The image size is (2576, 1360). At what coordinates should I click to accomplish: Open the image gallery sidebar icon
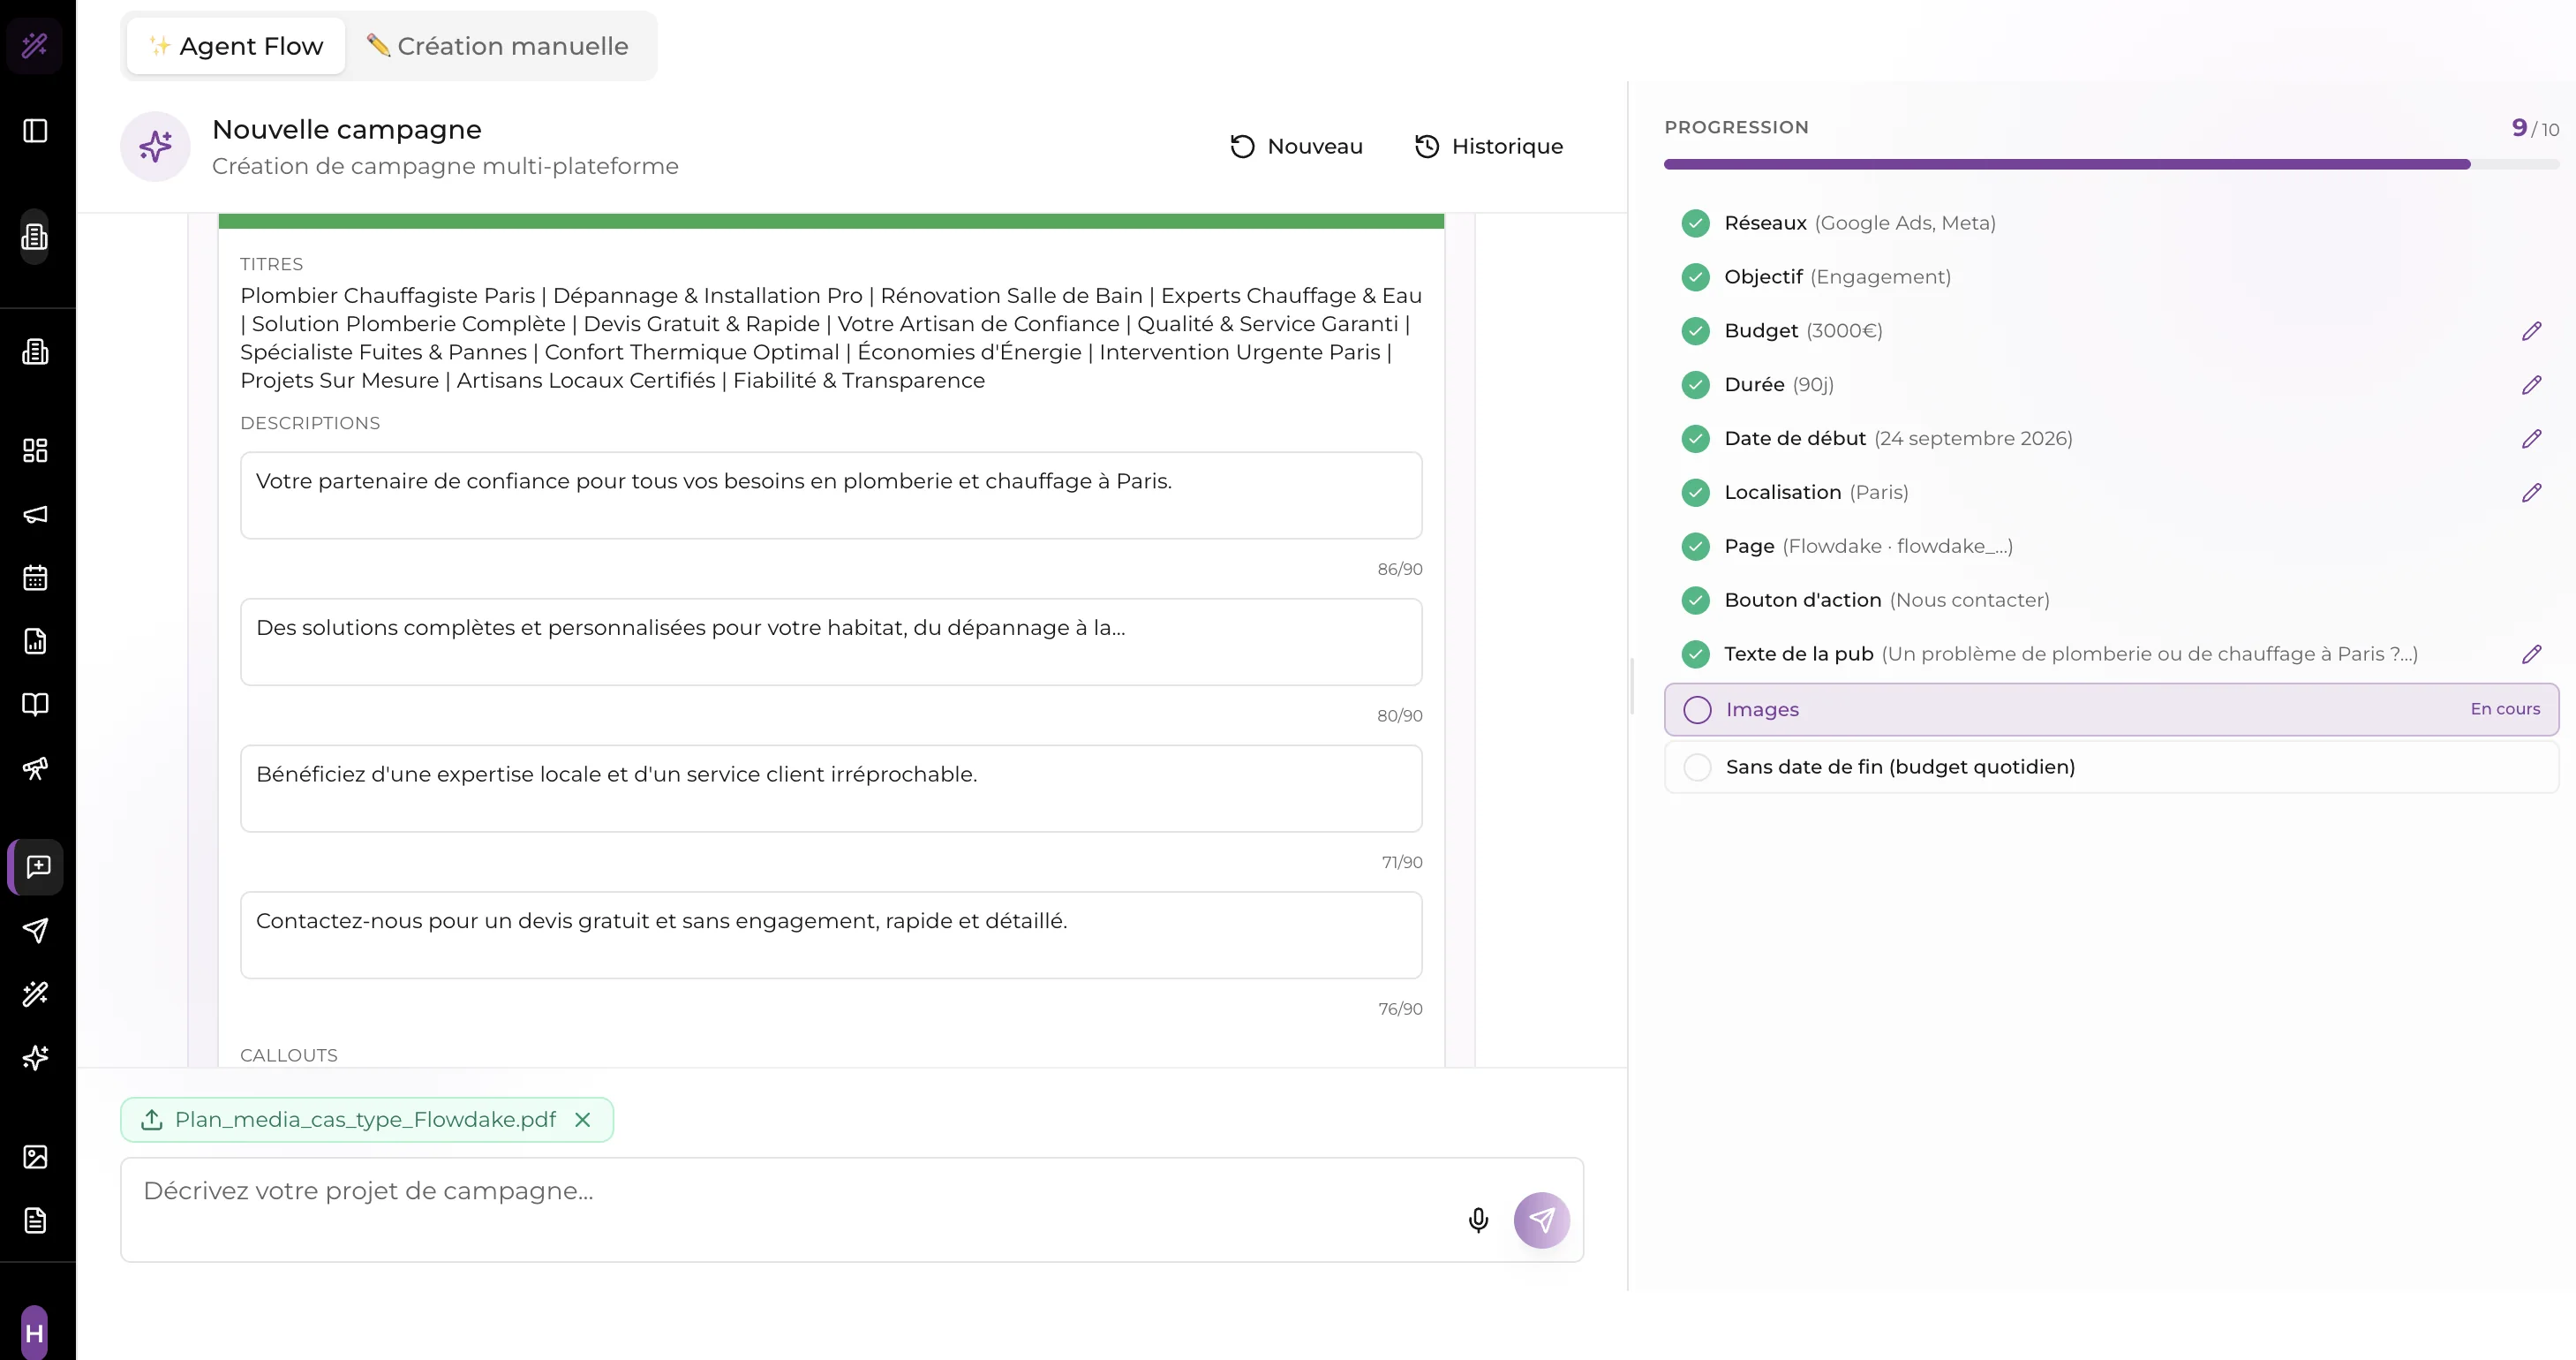click(x=35, y=1157)
